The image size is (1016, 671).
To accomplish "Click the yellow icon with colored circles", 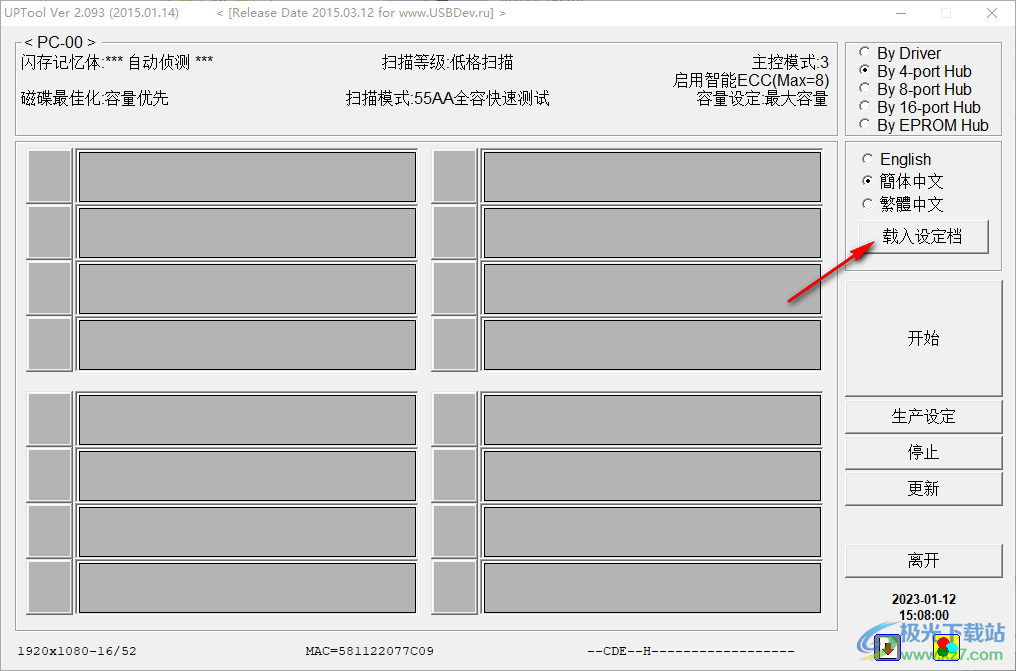I will 945,646.
